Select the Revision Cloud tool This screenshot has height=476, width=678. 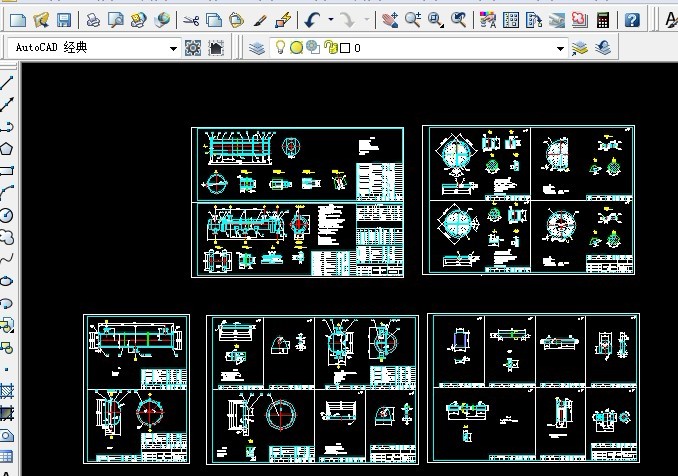click(6, 237)
